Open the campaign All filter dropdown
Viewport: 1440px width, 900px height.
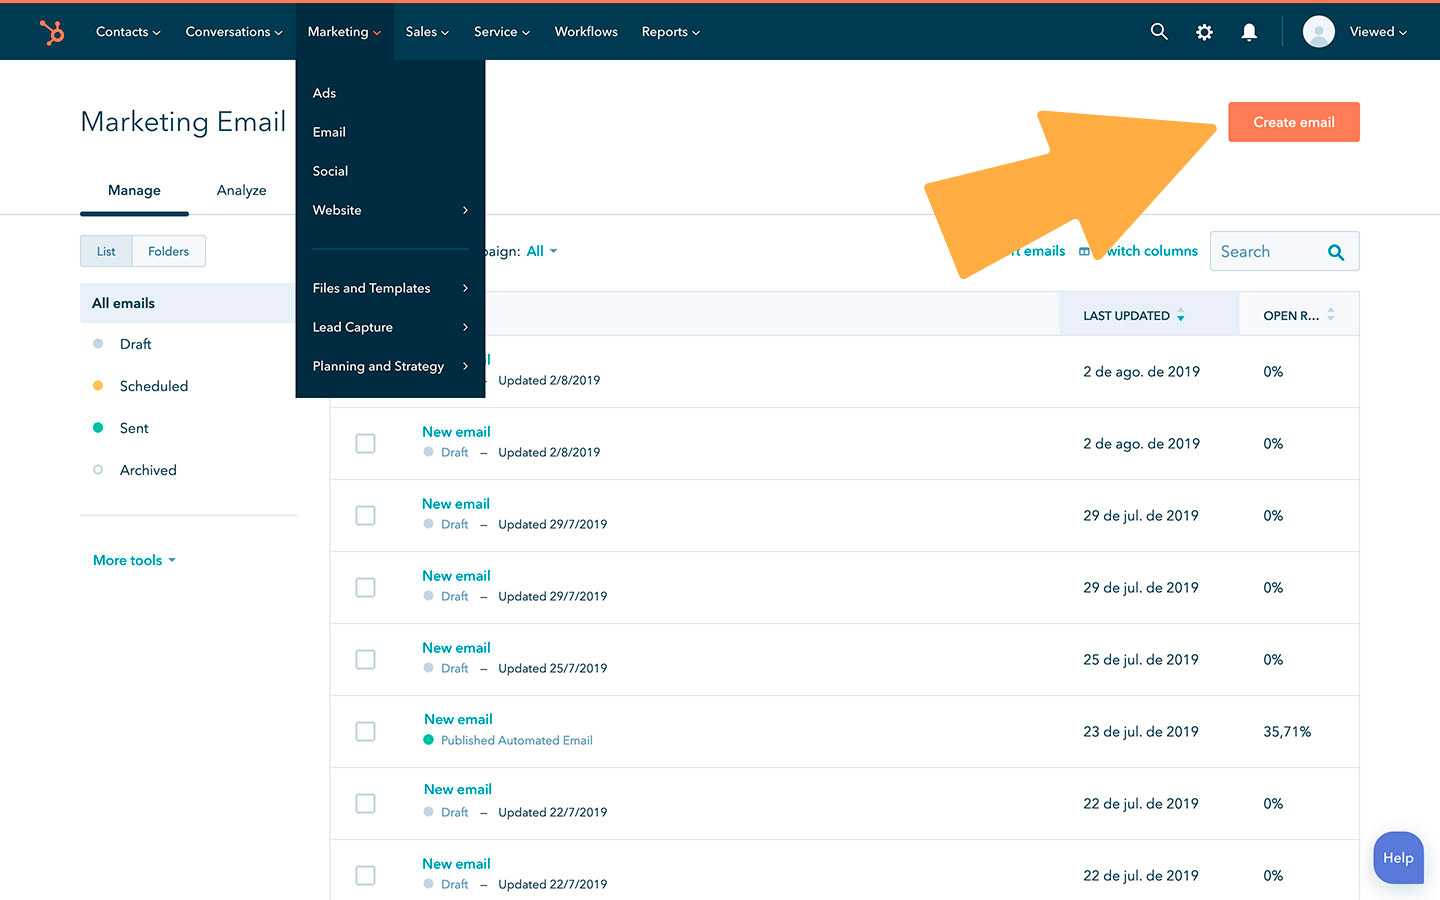pyautogui.click(x=542, y=251)
